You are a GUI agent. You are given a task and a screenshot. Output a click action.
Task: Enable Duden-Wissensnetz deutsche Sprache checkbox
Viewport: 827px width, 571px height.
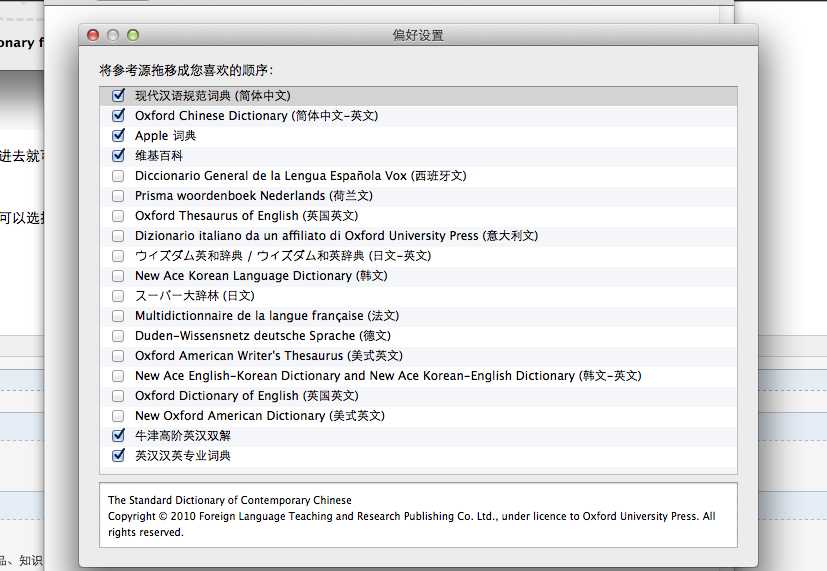118,336
